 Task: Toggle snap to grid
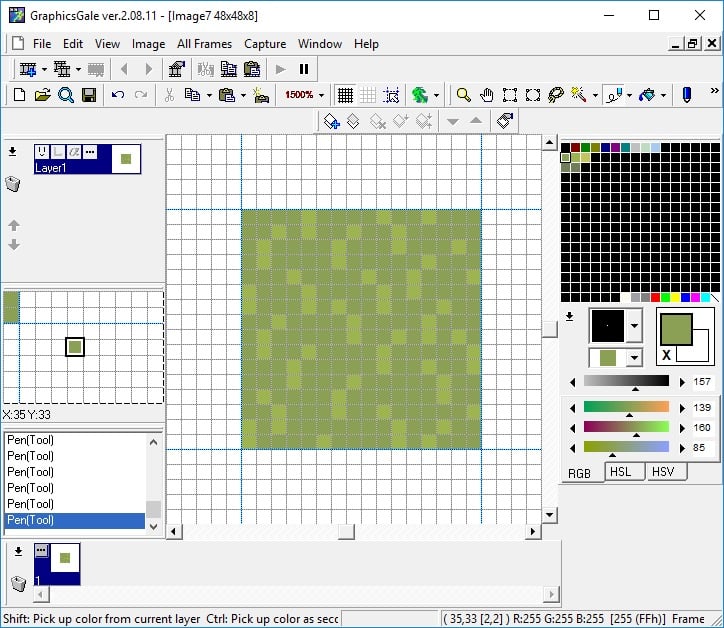[x=391, y=95]
